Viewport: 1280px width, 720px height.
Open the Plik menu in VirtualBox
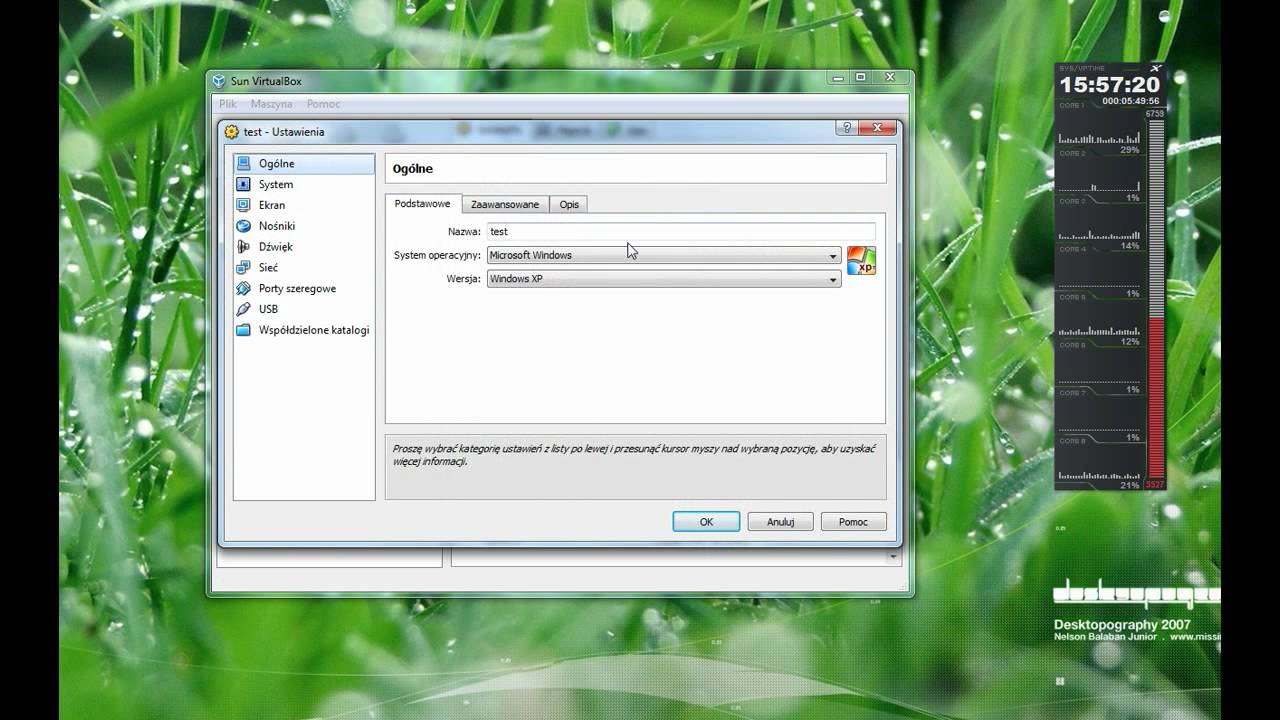[x=228, y=104]
